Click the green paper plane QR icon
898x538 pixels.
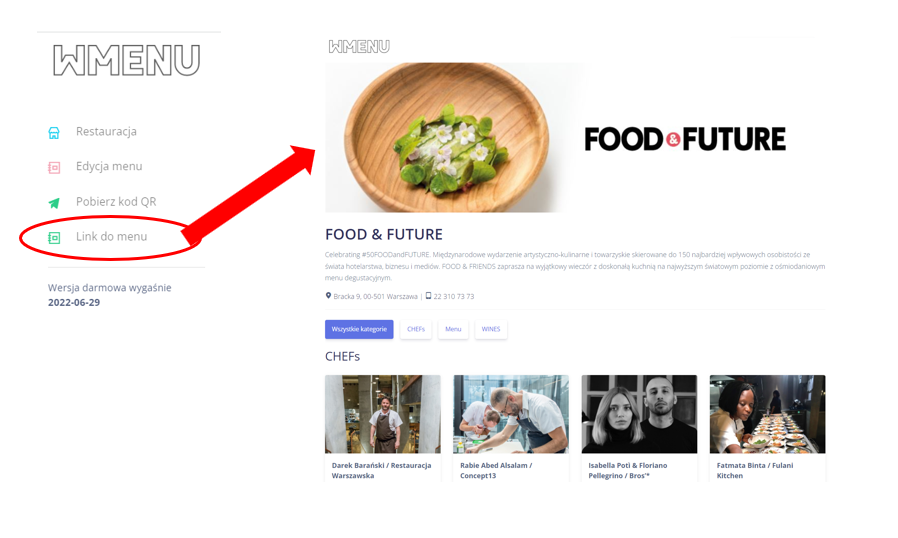coord(54,203)
